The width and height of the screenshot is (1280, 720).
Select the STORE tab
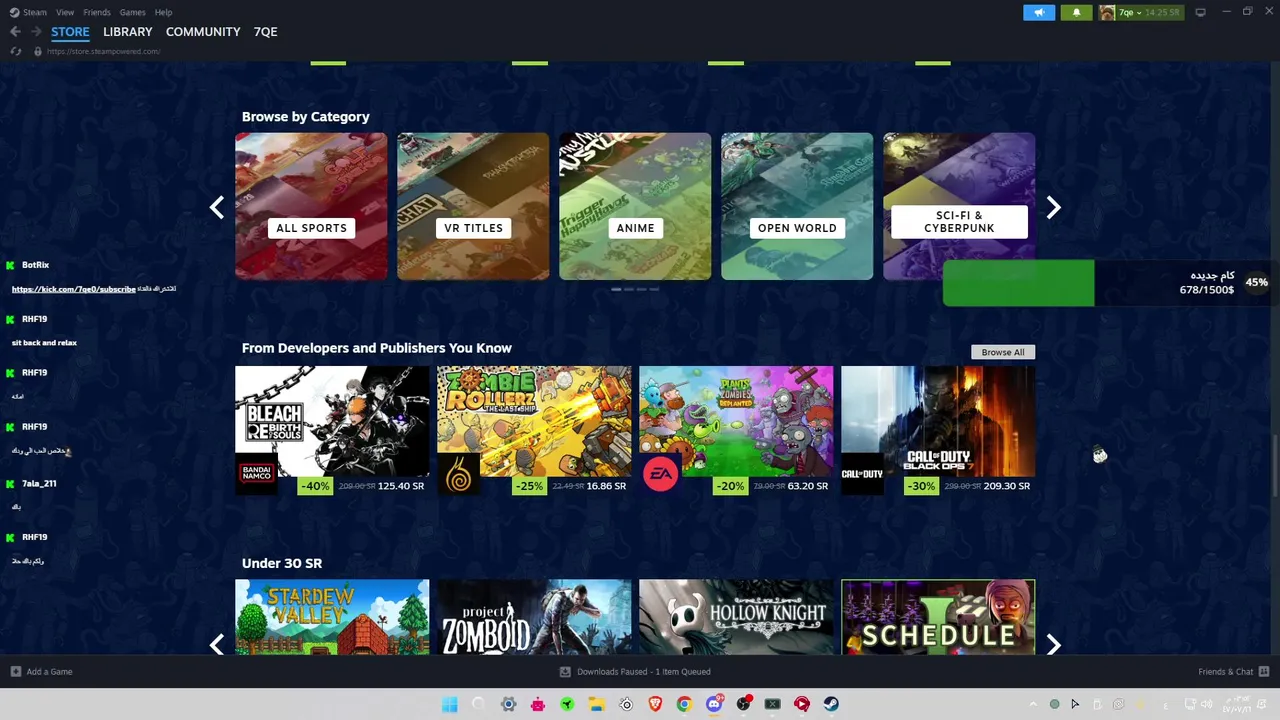(x=70, y=32)
